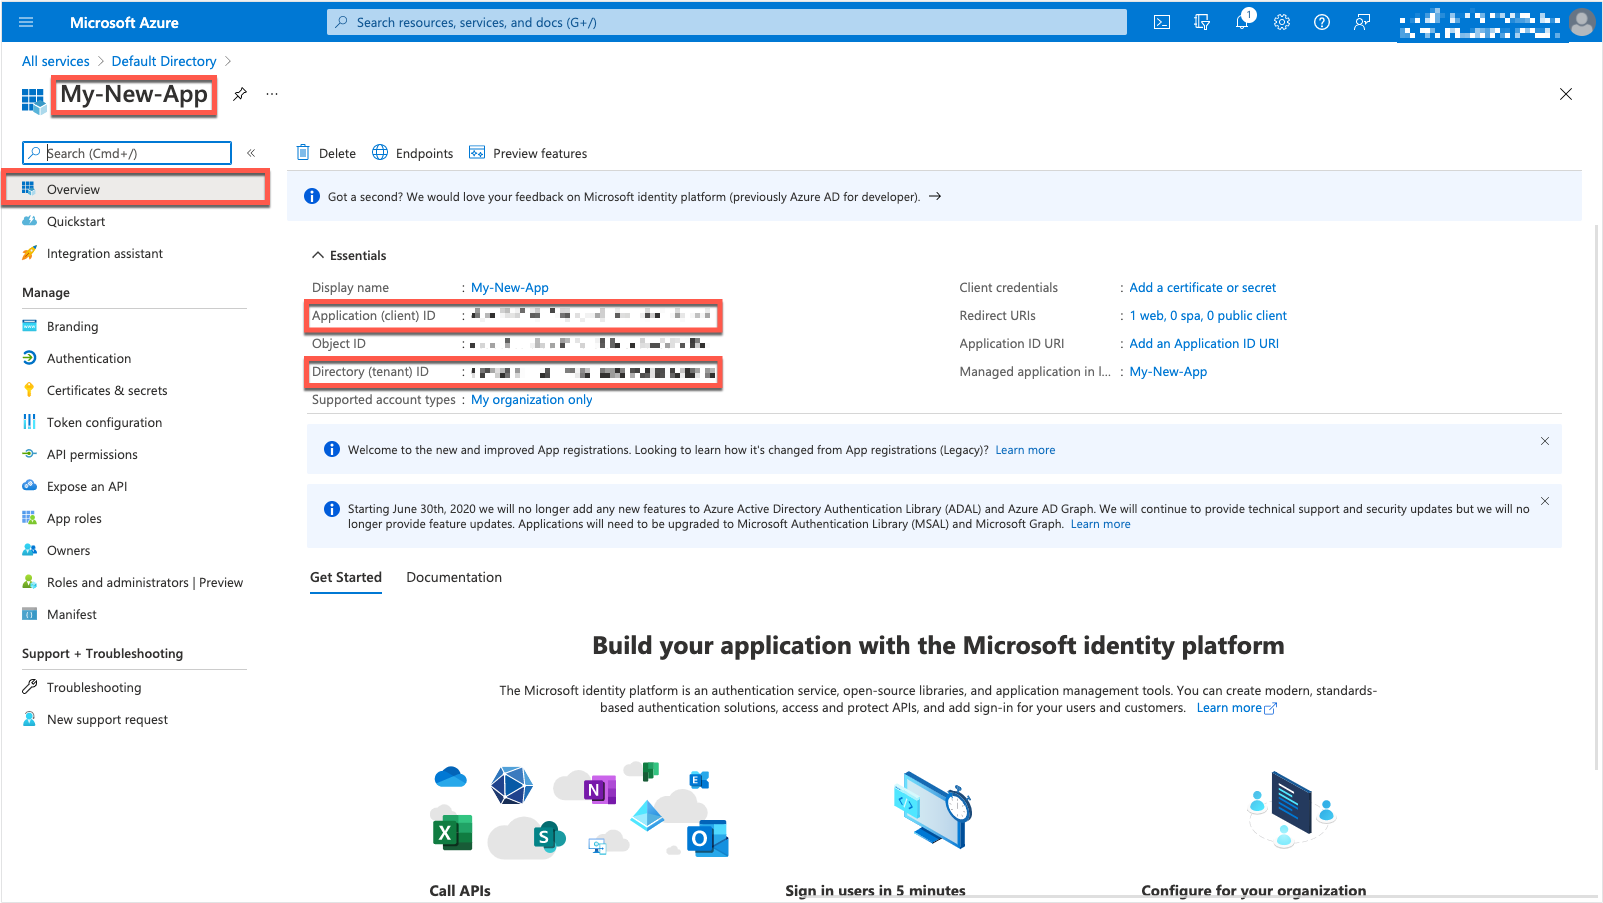This screenshot has width=1603, height=903.
Task: Click the Token configuration icon
Action: [29, 422]
